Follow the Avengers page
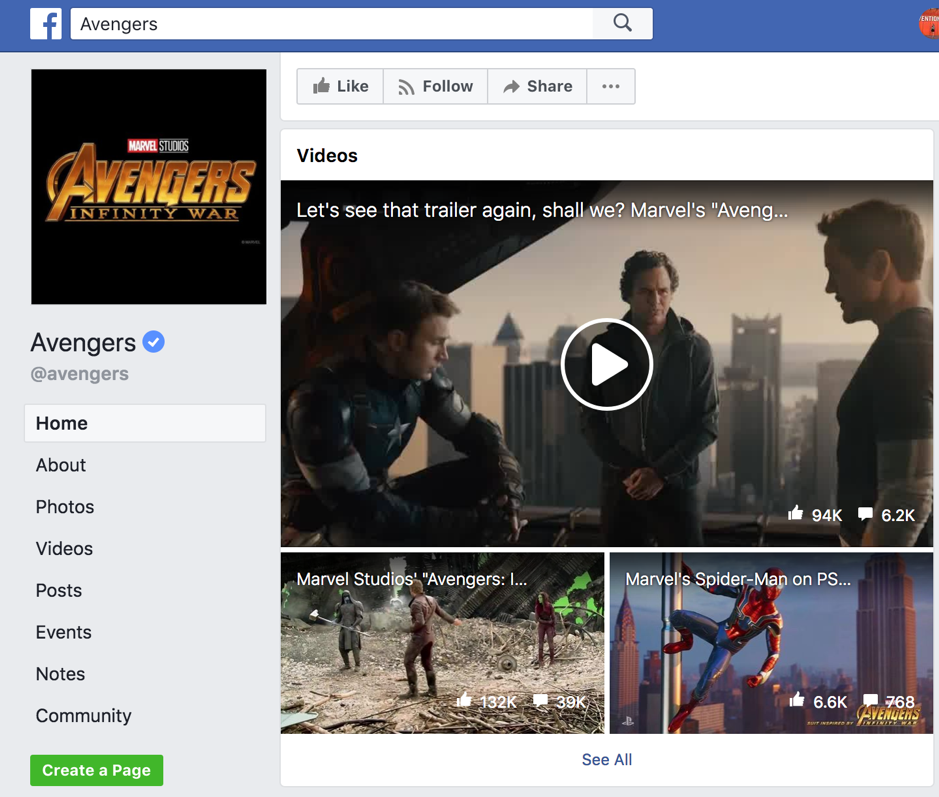Viewport: 939px width, 797px height. 435,87
